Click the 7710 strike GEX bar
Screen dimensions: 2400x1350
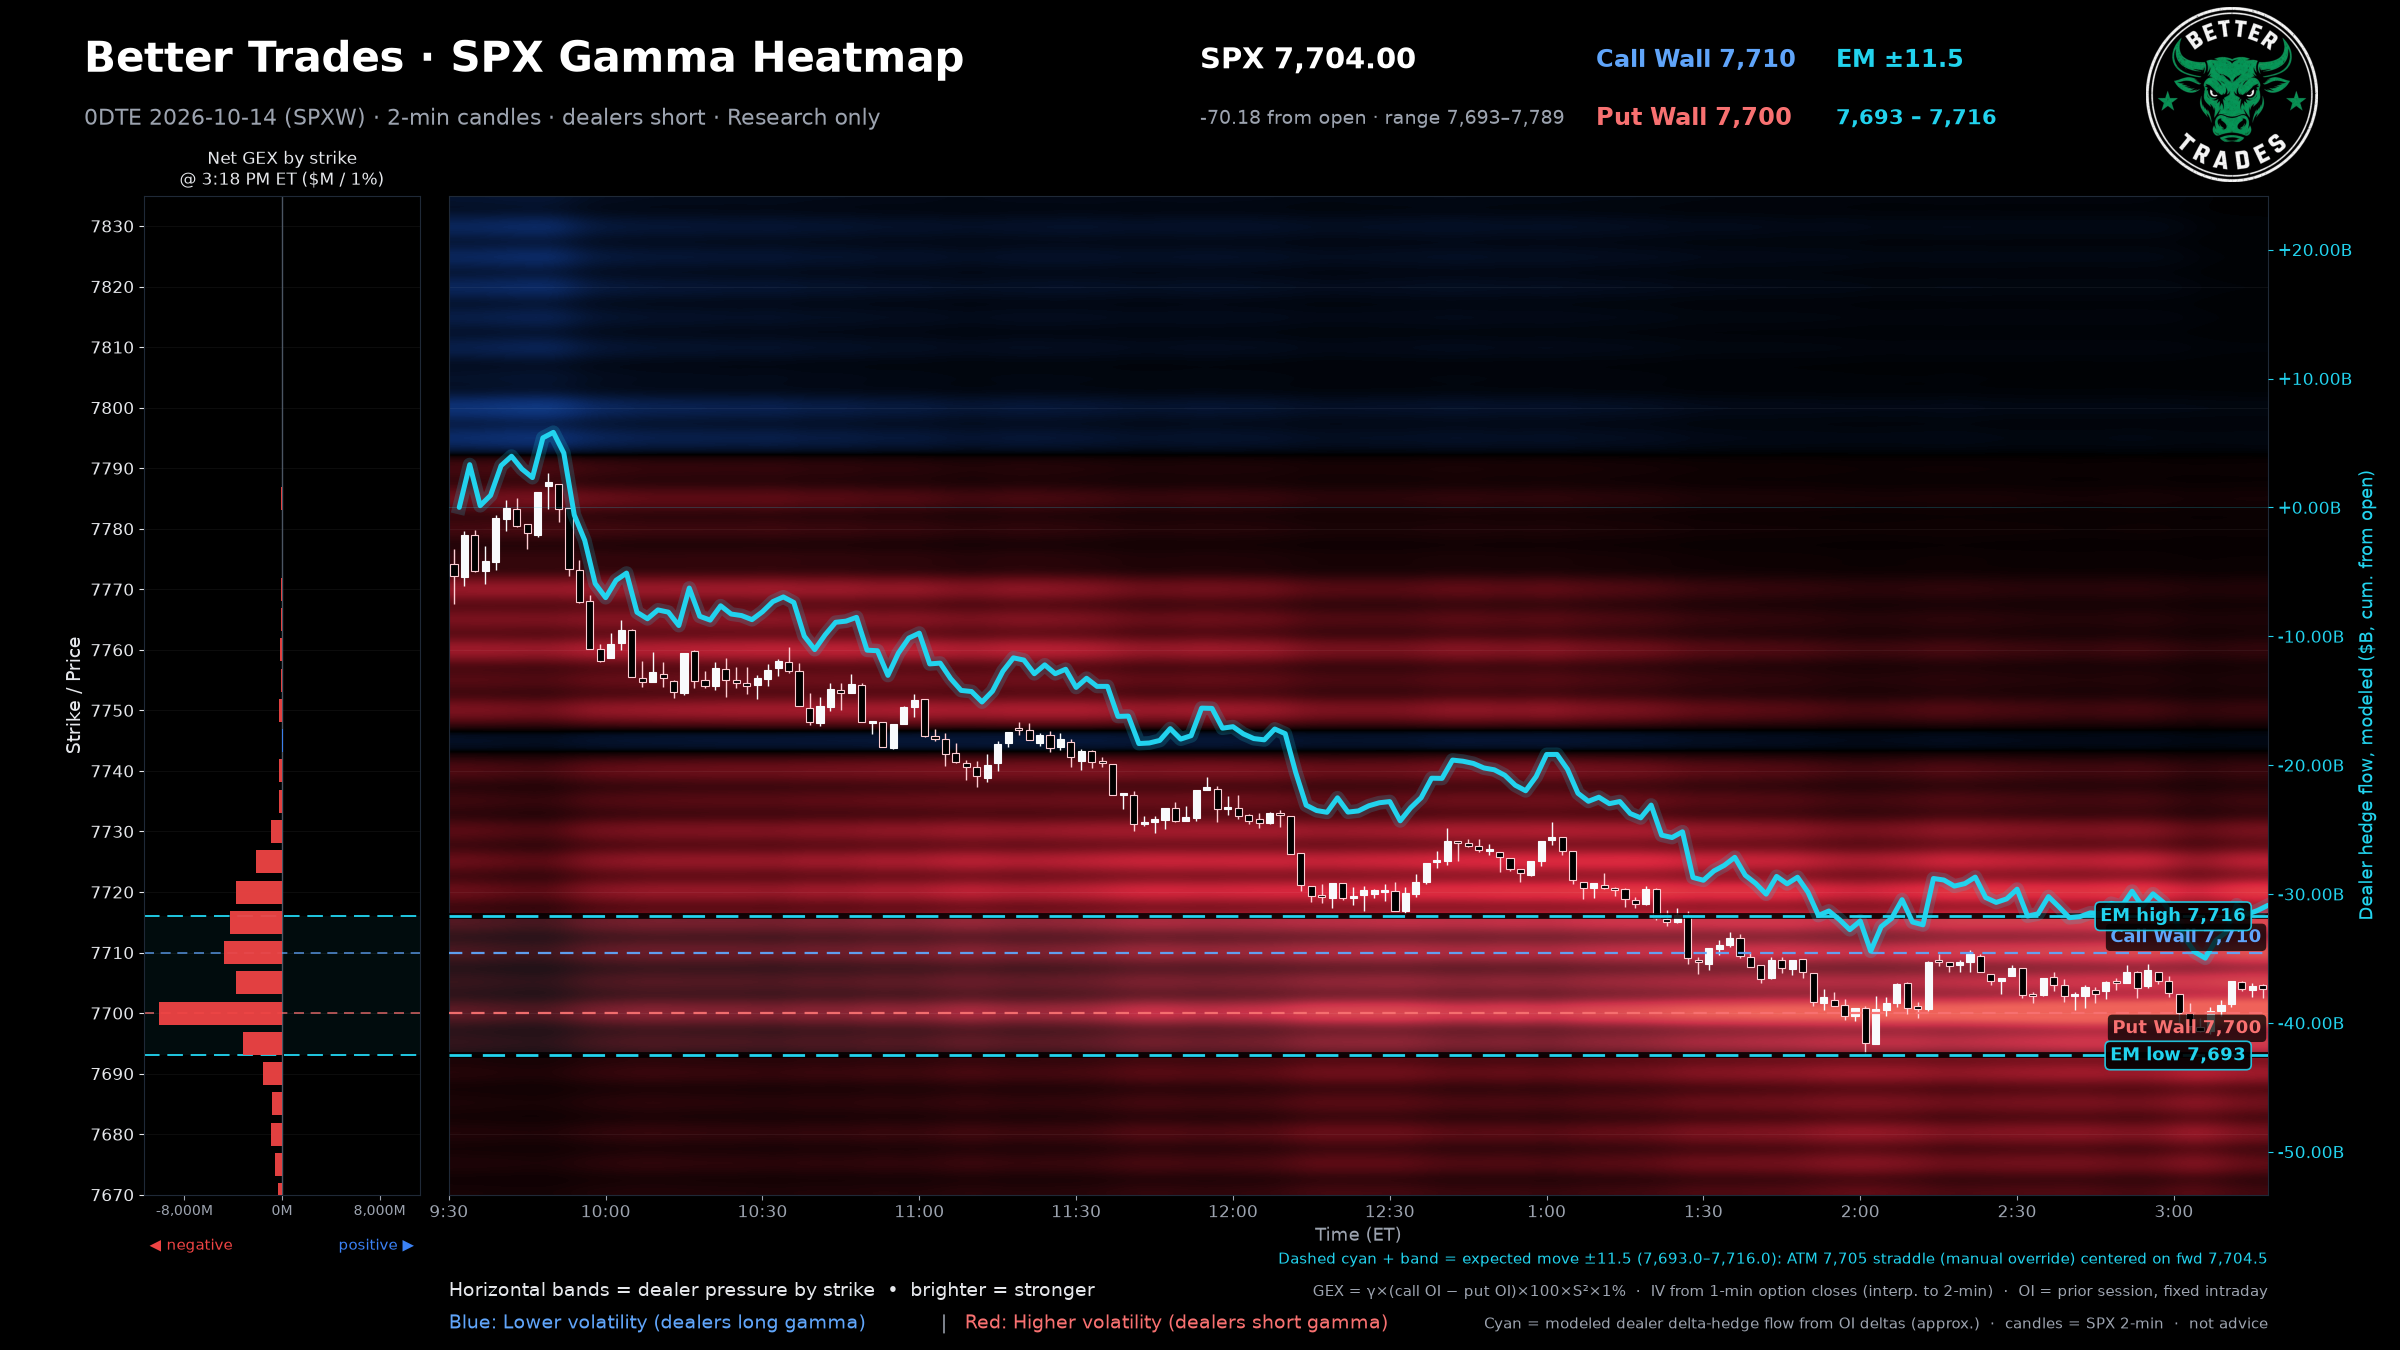coord(253,952)
